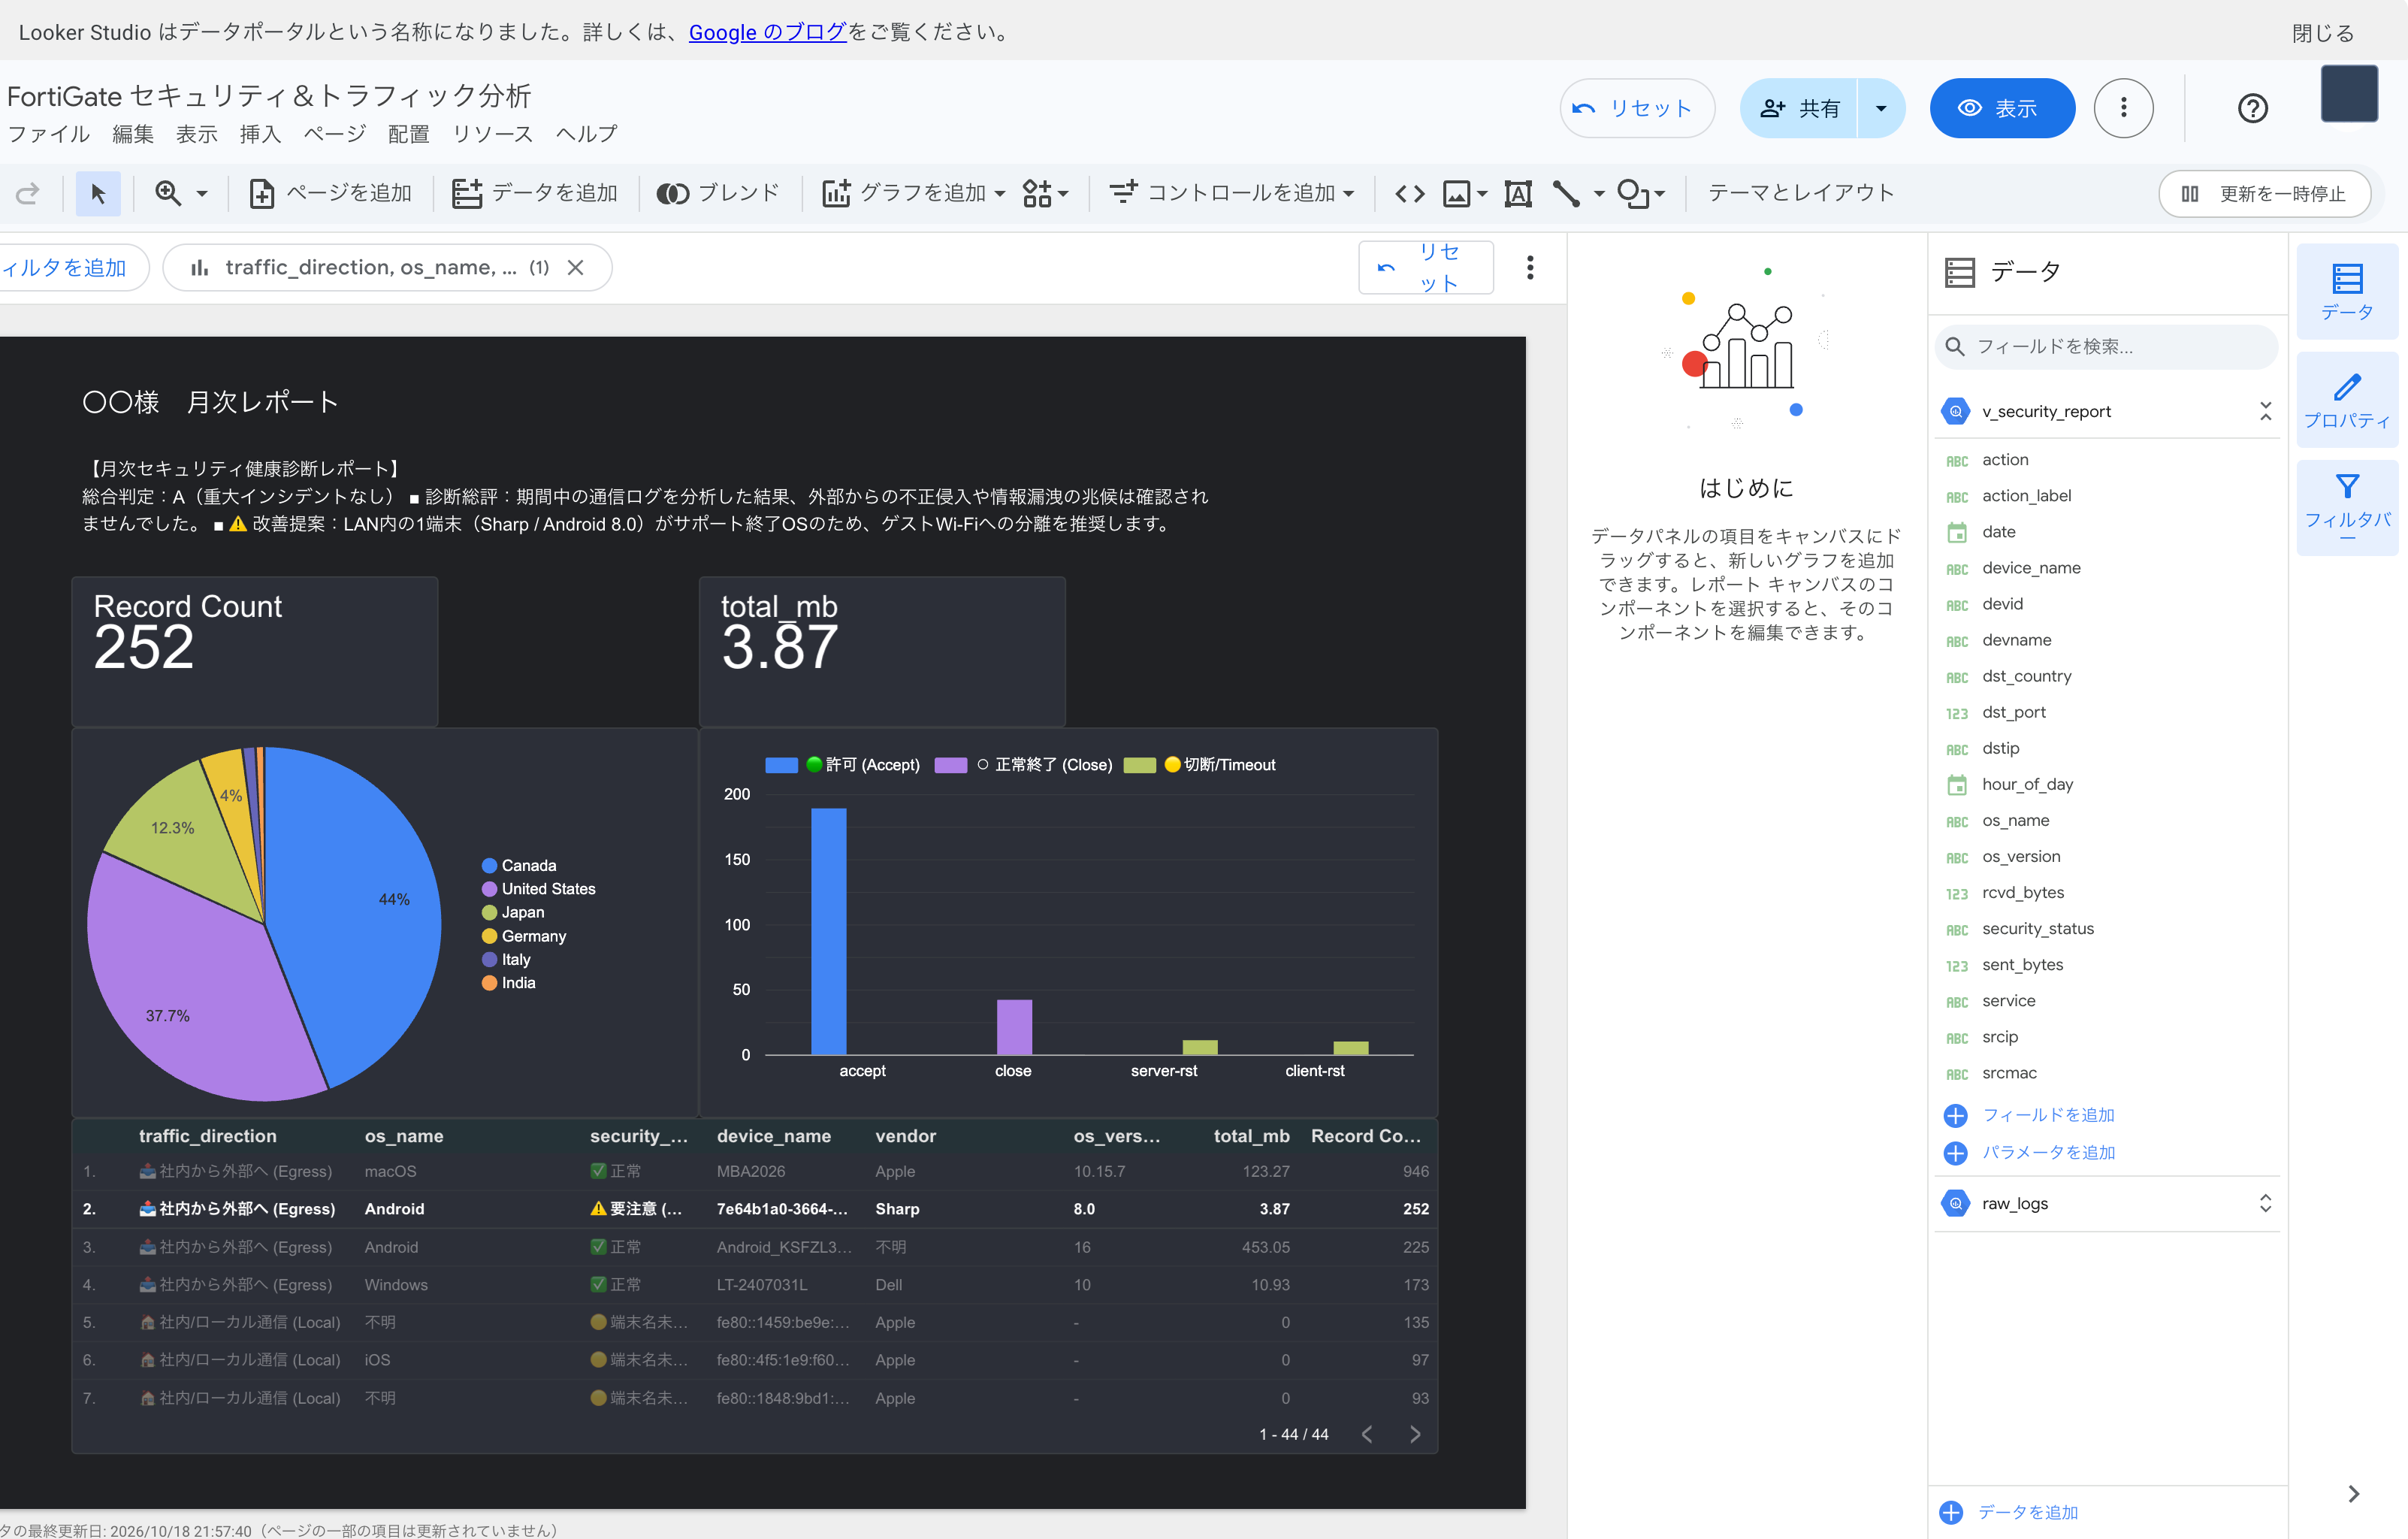Remove the traffic_direction filter chip
This screenshot has height=1539, width=2408.
click(575, 268)
